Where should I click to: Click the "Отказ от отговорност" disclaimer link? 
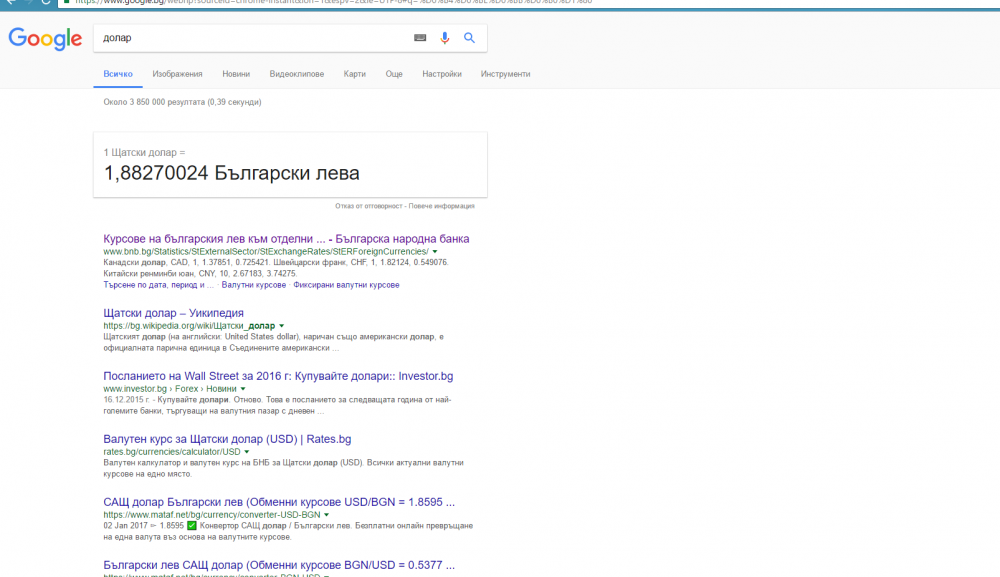[x=369, y=206]
